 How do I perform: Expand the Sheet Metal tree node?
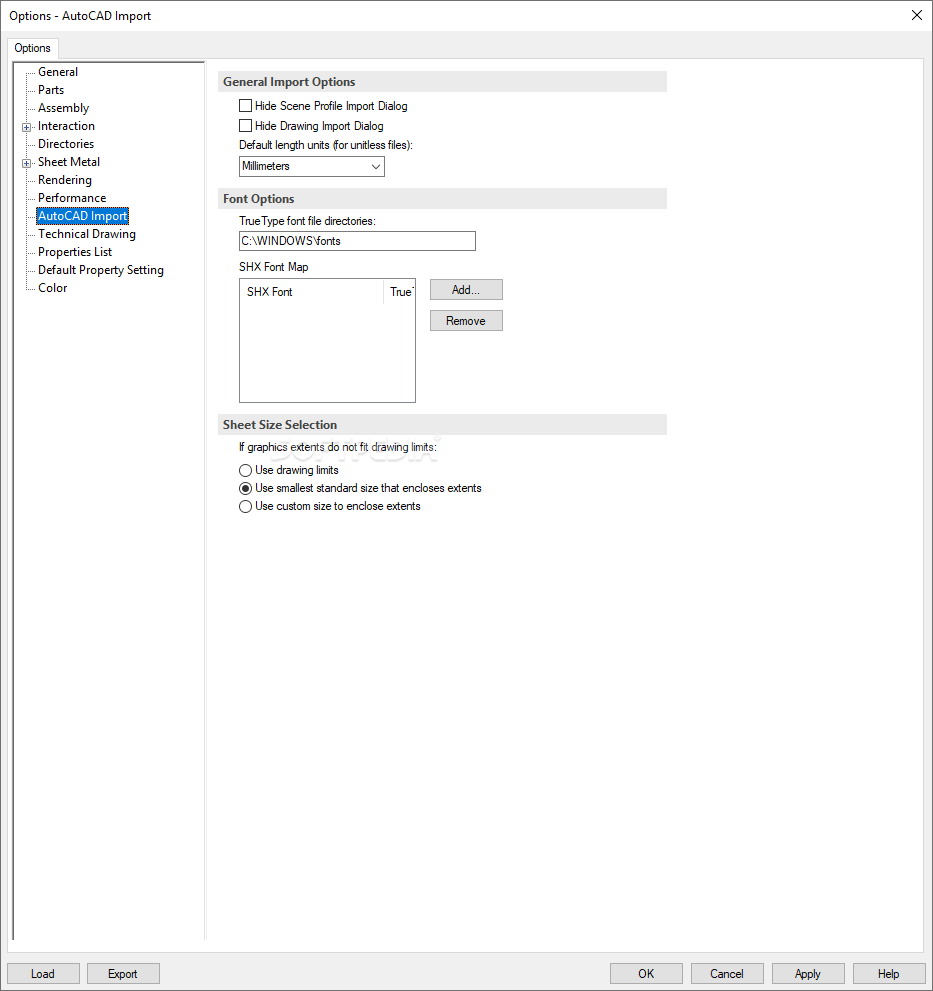(27, 163)
